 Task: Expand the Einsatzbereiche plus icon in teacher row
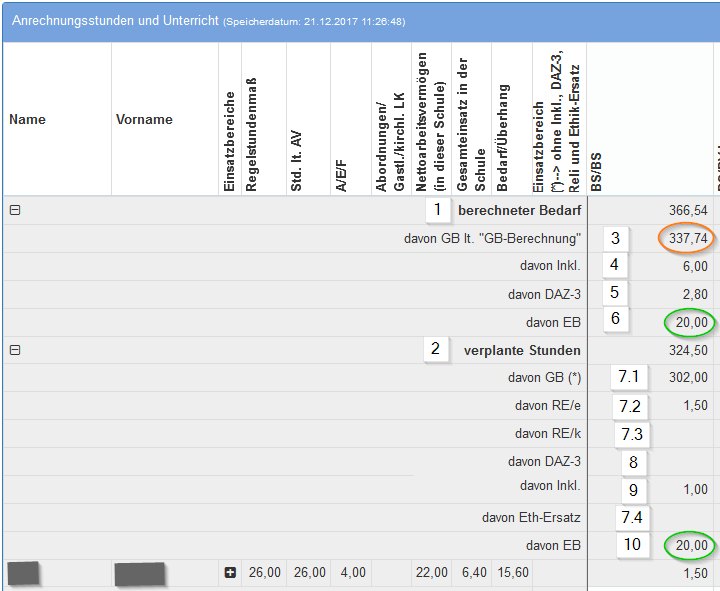coord(230,573)
